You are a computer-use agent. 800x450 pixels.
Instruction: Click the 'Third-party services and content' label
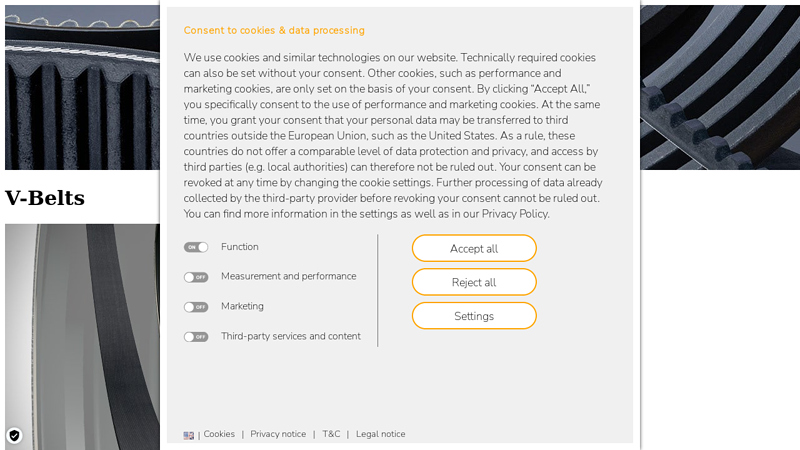point(291,337)
